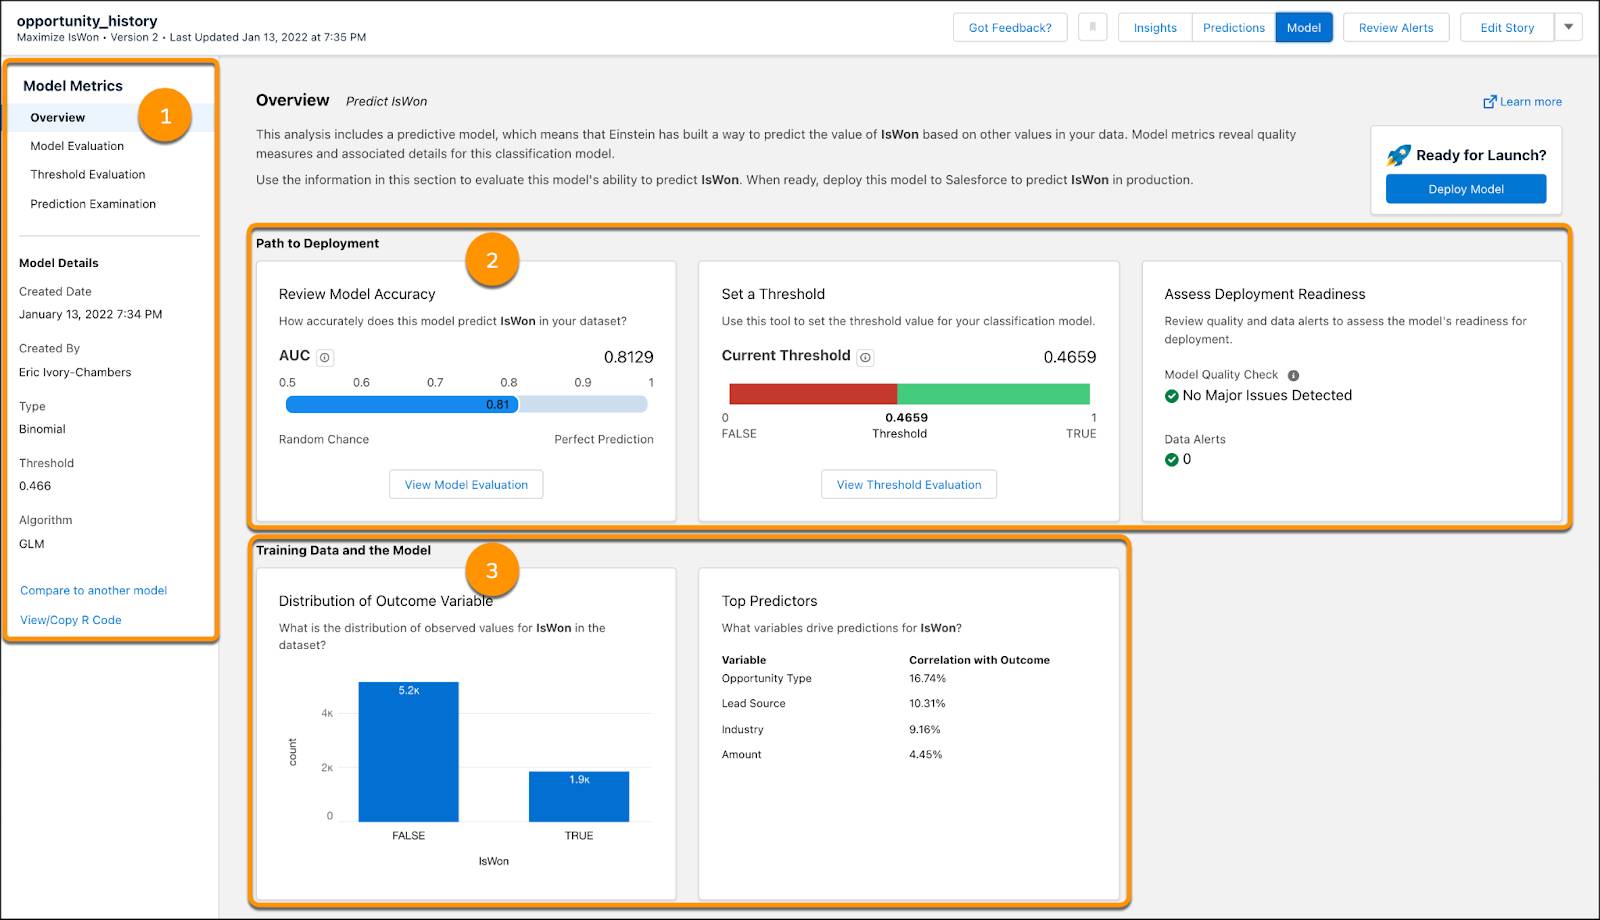
Task: Click the external-link icon beside Learn more
Action: 1488,101
